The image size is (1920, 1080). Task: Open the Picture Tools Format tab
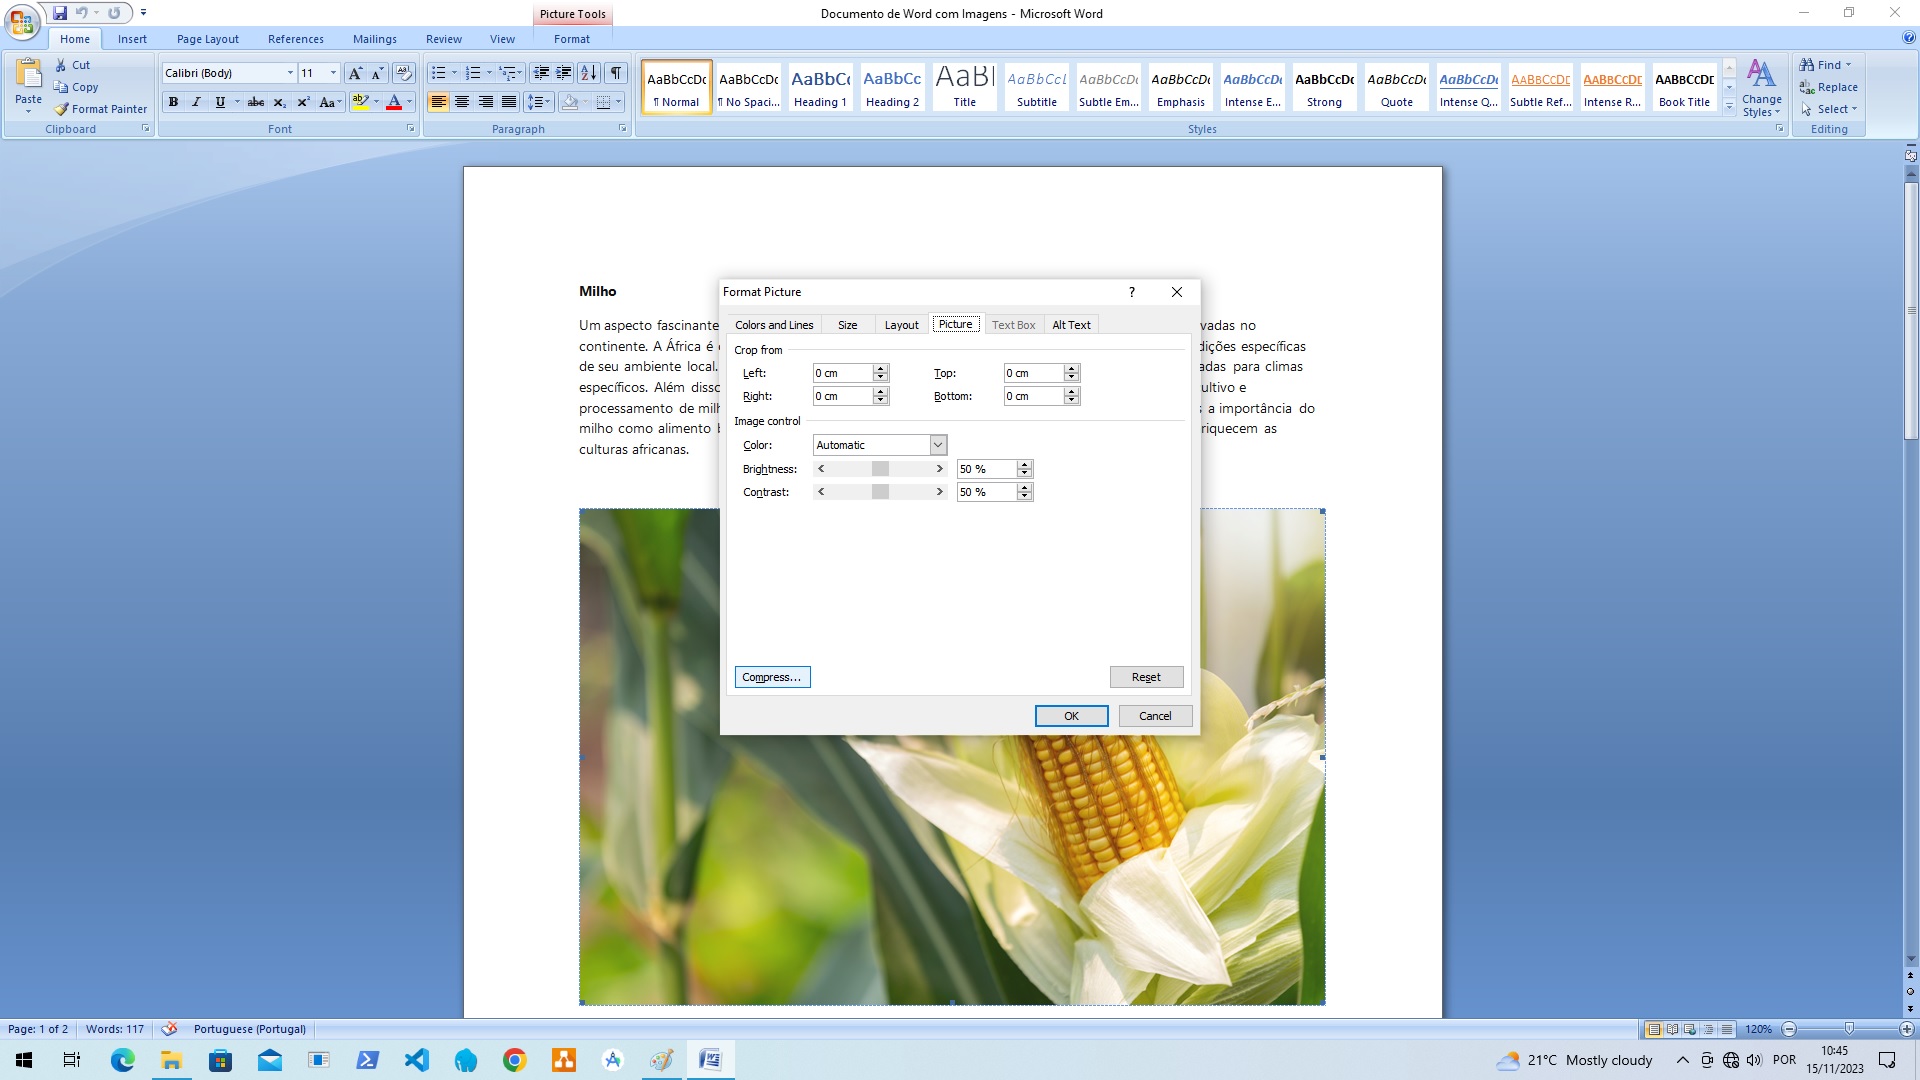(x=572, y=39)
